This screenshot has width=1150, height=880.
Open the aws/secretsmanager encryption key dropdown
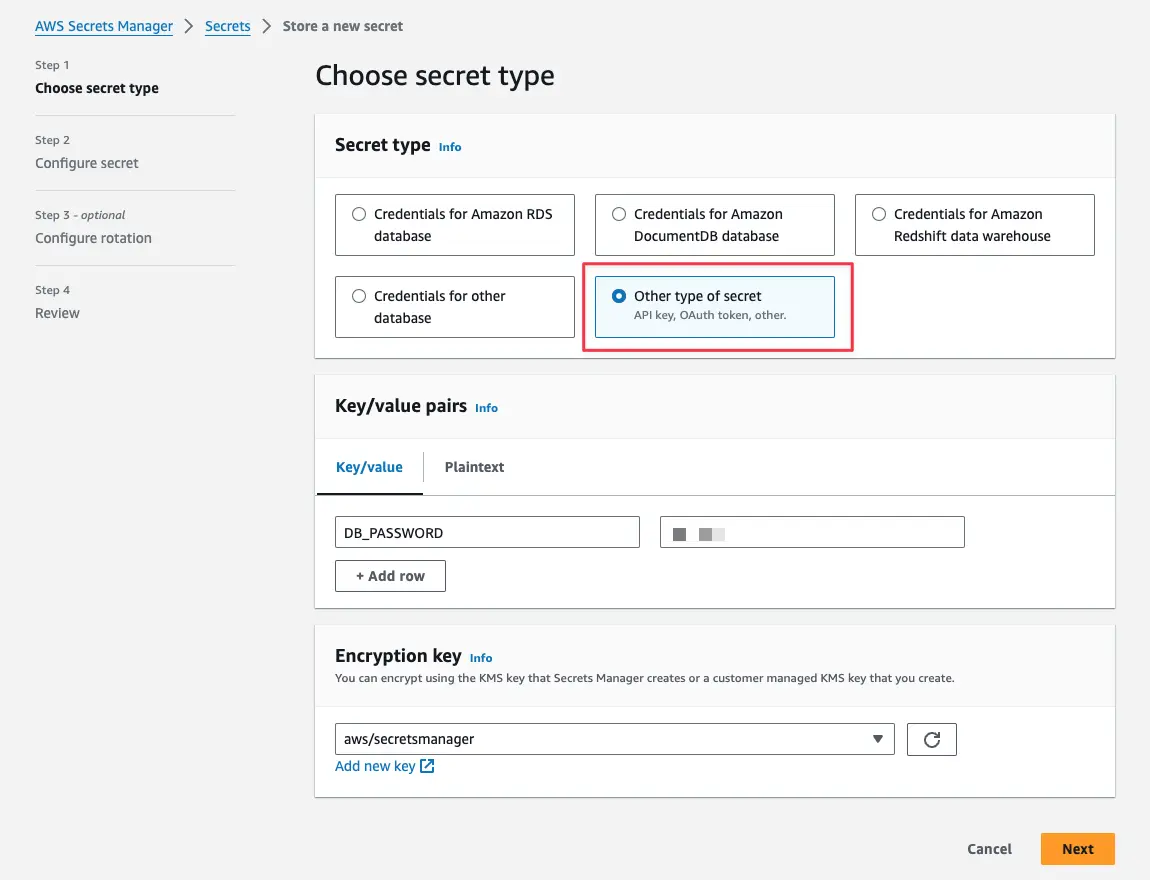615,739
